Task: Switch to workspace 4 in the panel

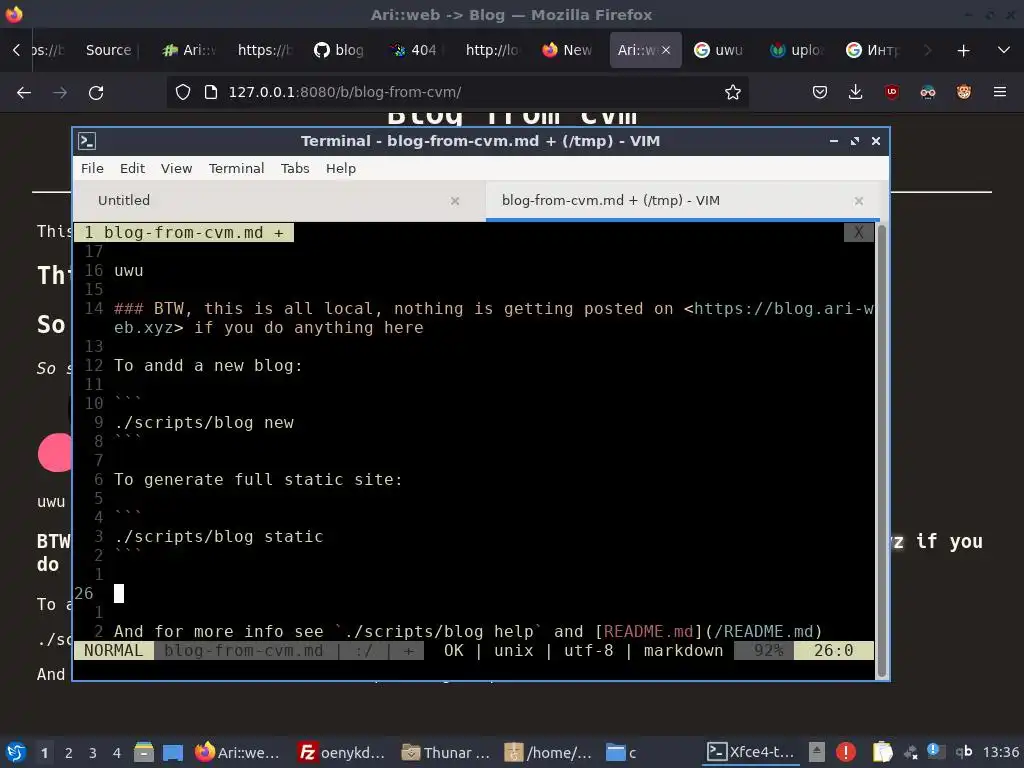Action: pos(117,753)
